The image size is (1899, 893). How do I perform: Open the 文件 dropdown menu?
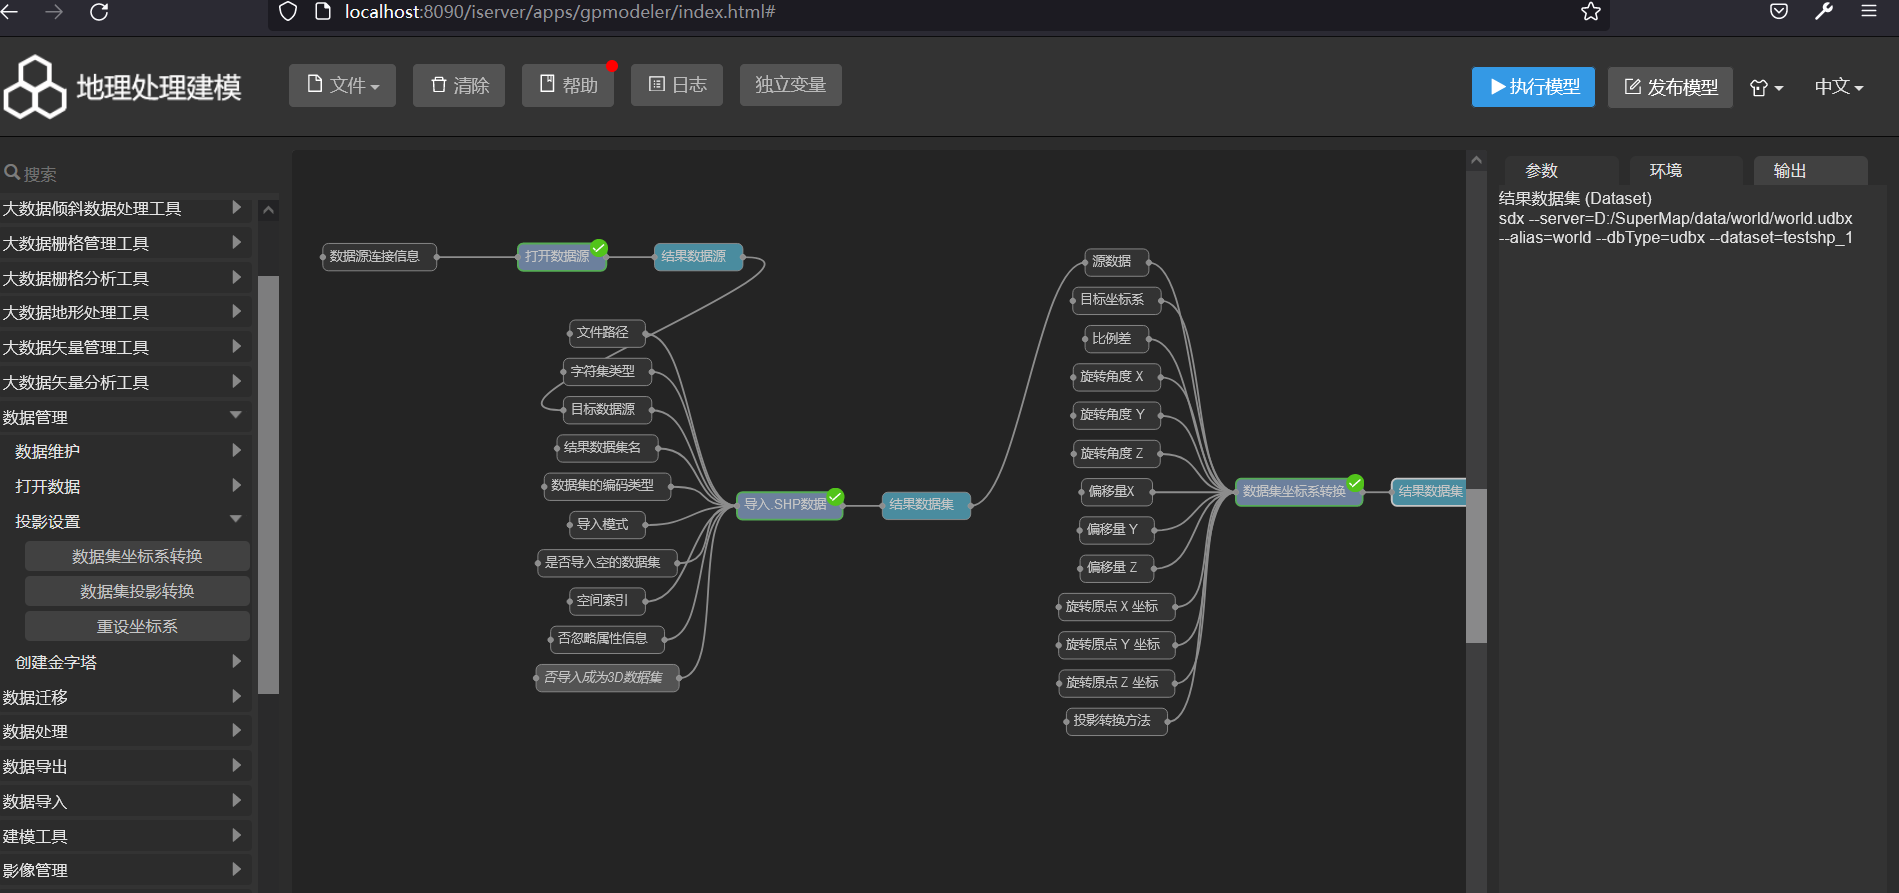[x=342, y=86]
